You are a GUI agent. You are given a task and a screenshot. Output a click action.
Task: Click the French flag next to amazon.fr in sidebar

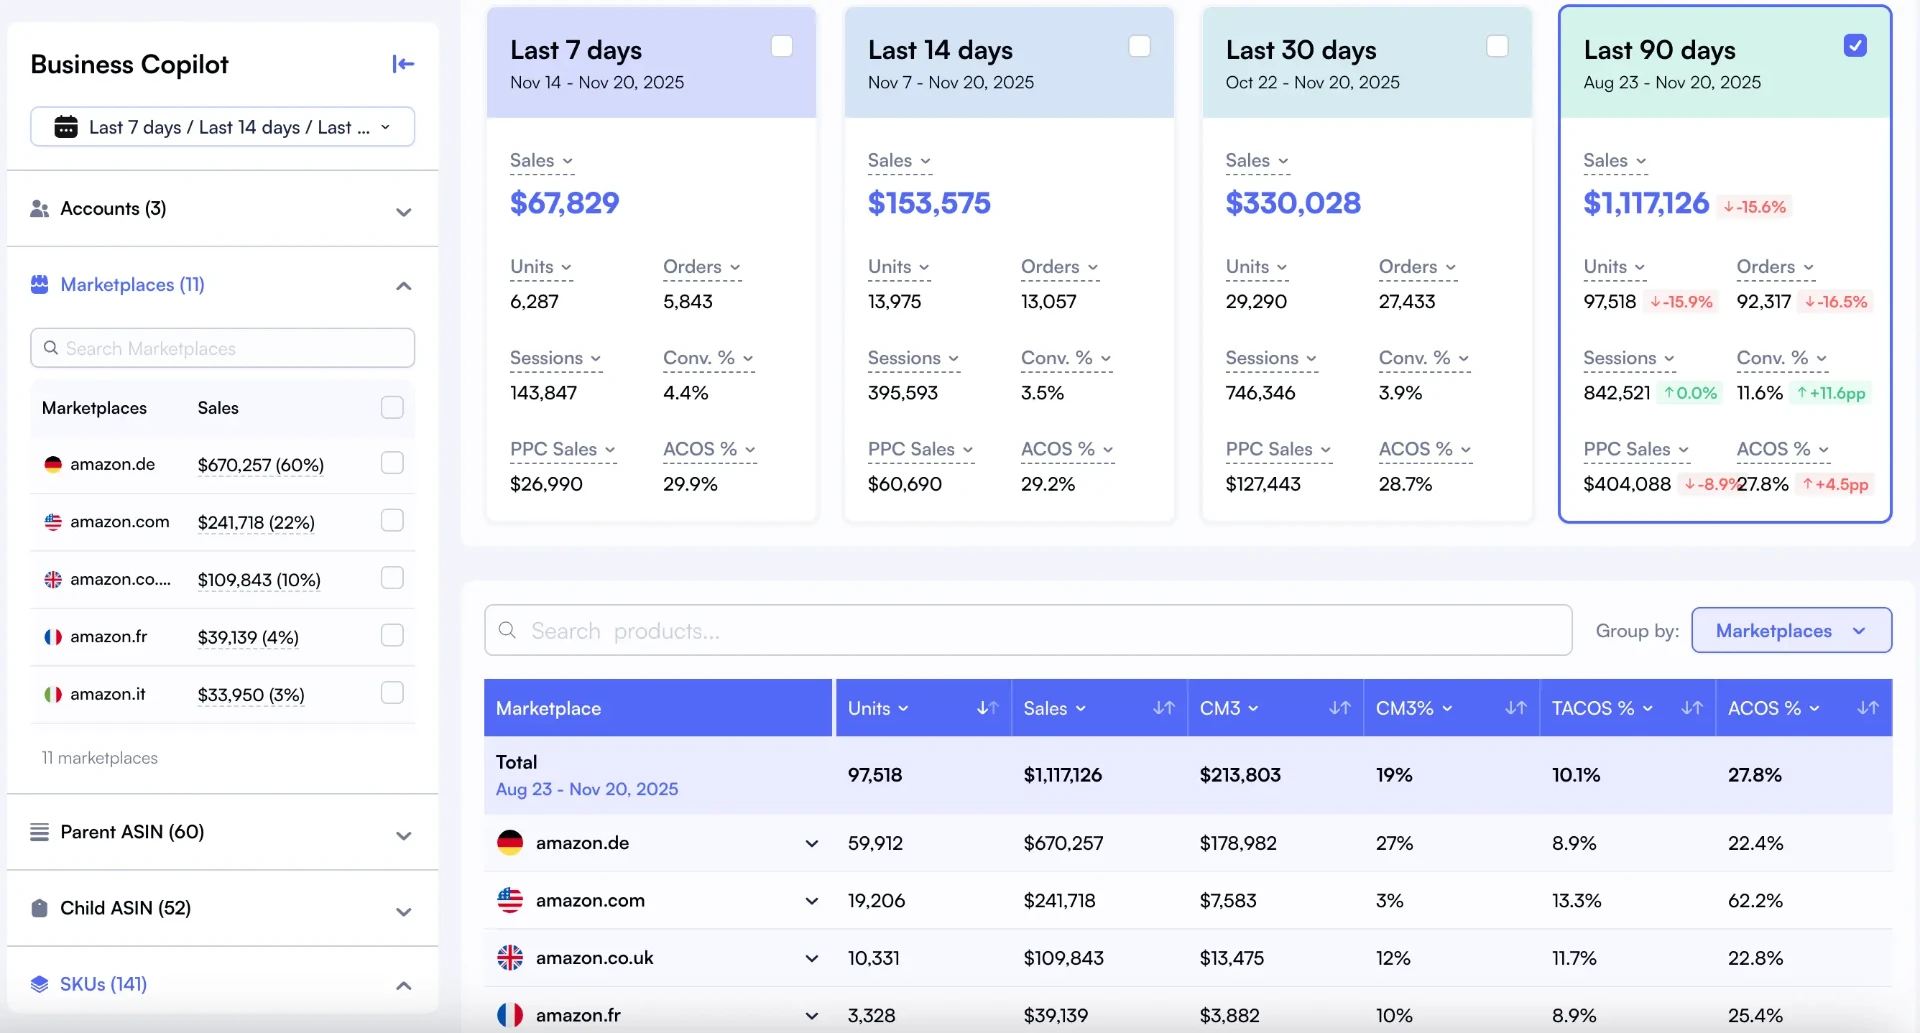(53, 637)
